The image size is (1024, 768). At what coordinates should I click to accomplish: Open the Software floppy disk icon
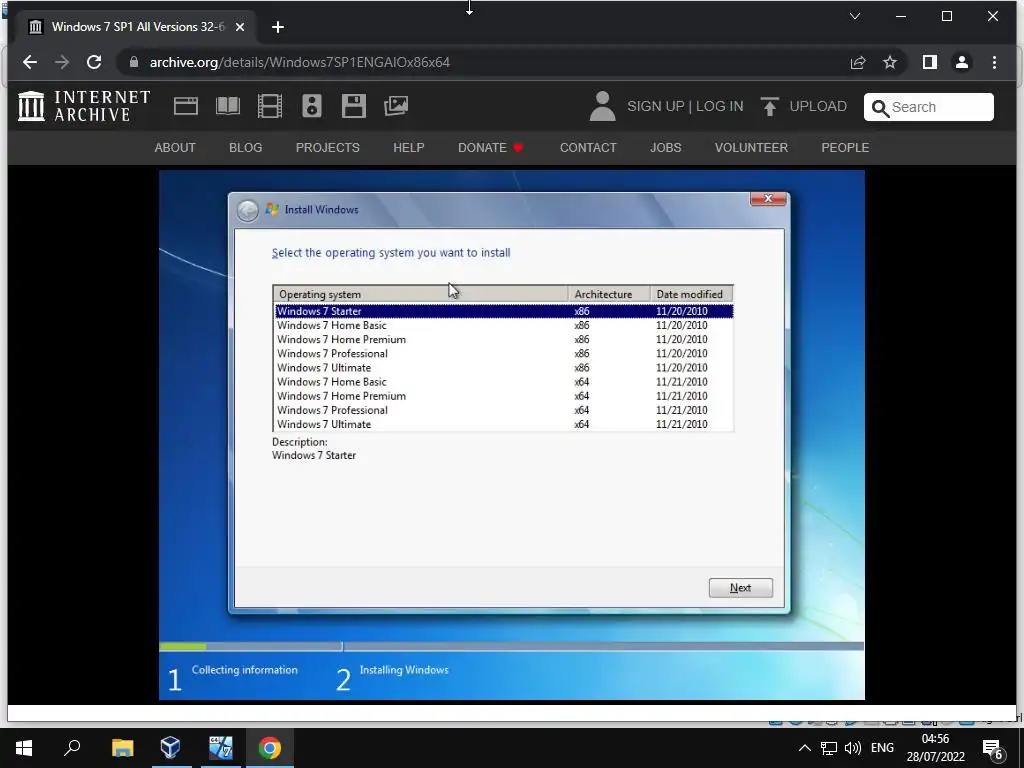click(353, 106)
